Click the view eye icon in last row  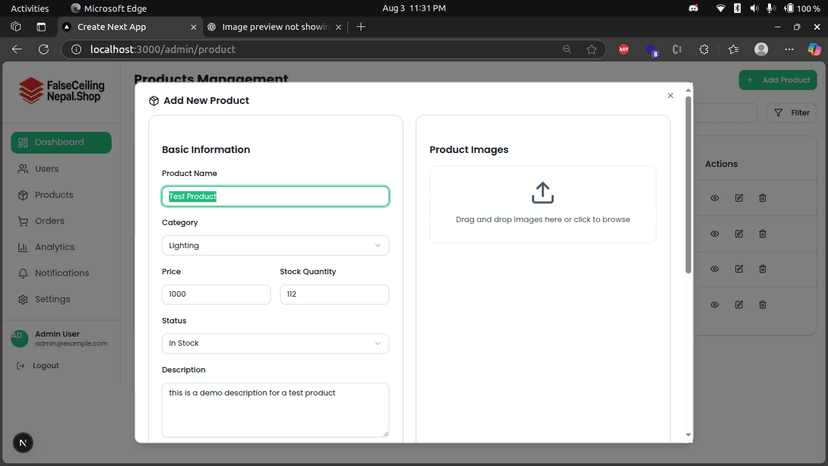[715, 305]
